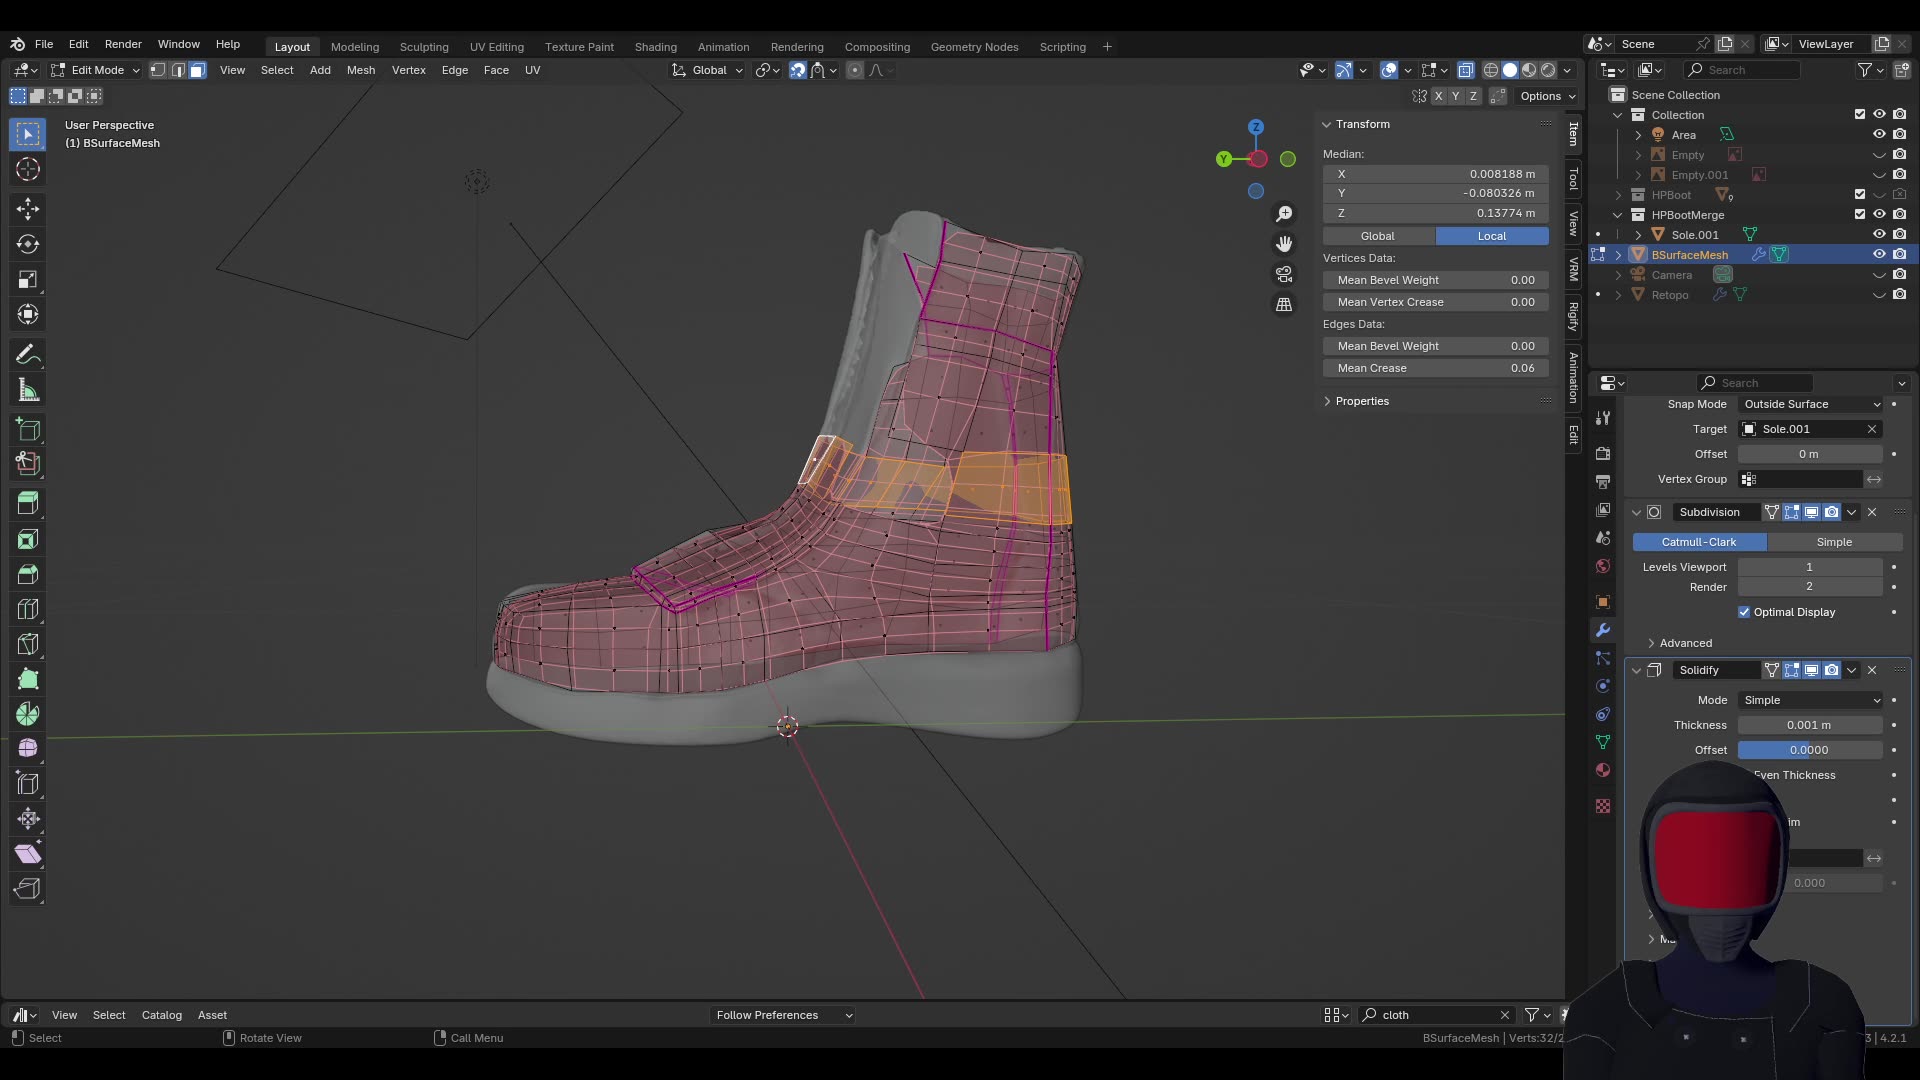Hide the Sole.001 object in viewport

click(x=1880, y=234)
